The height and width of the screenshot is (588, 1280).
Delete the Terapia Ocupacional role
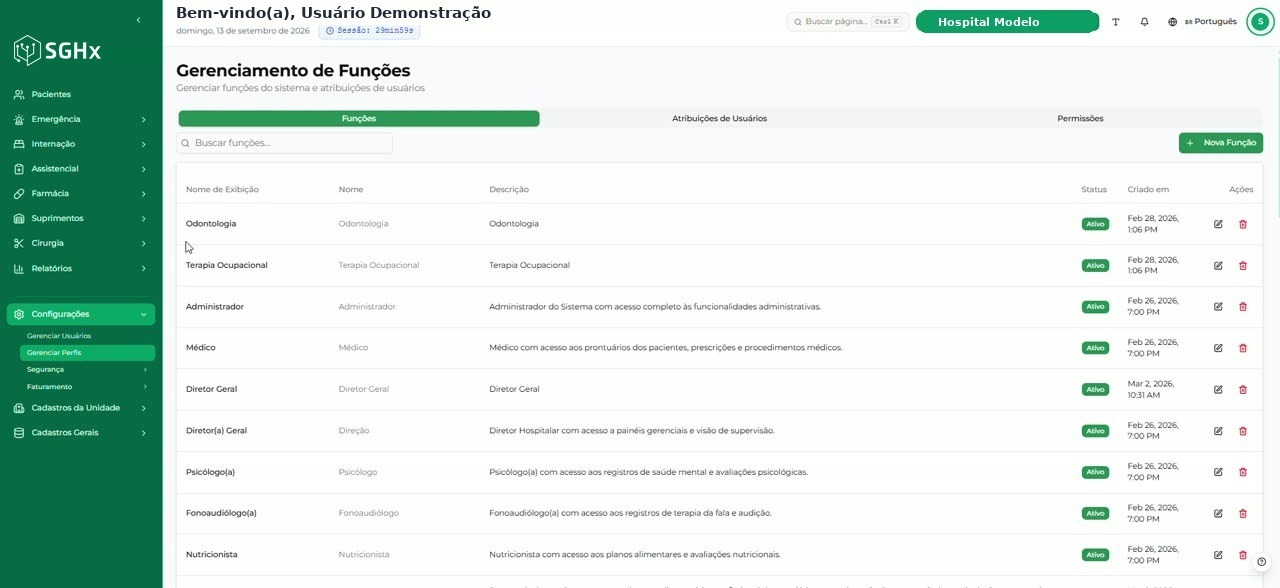tap(1243, 265)
